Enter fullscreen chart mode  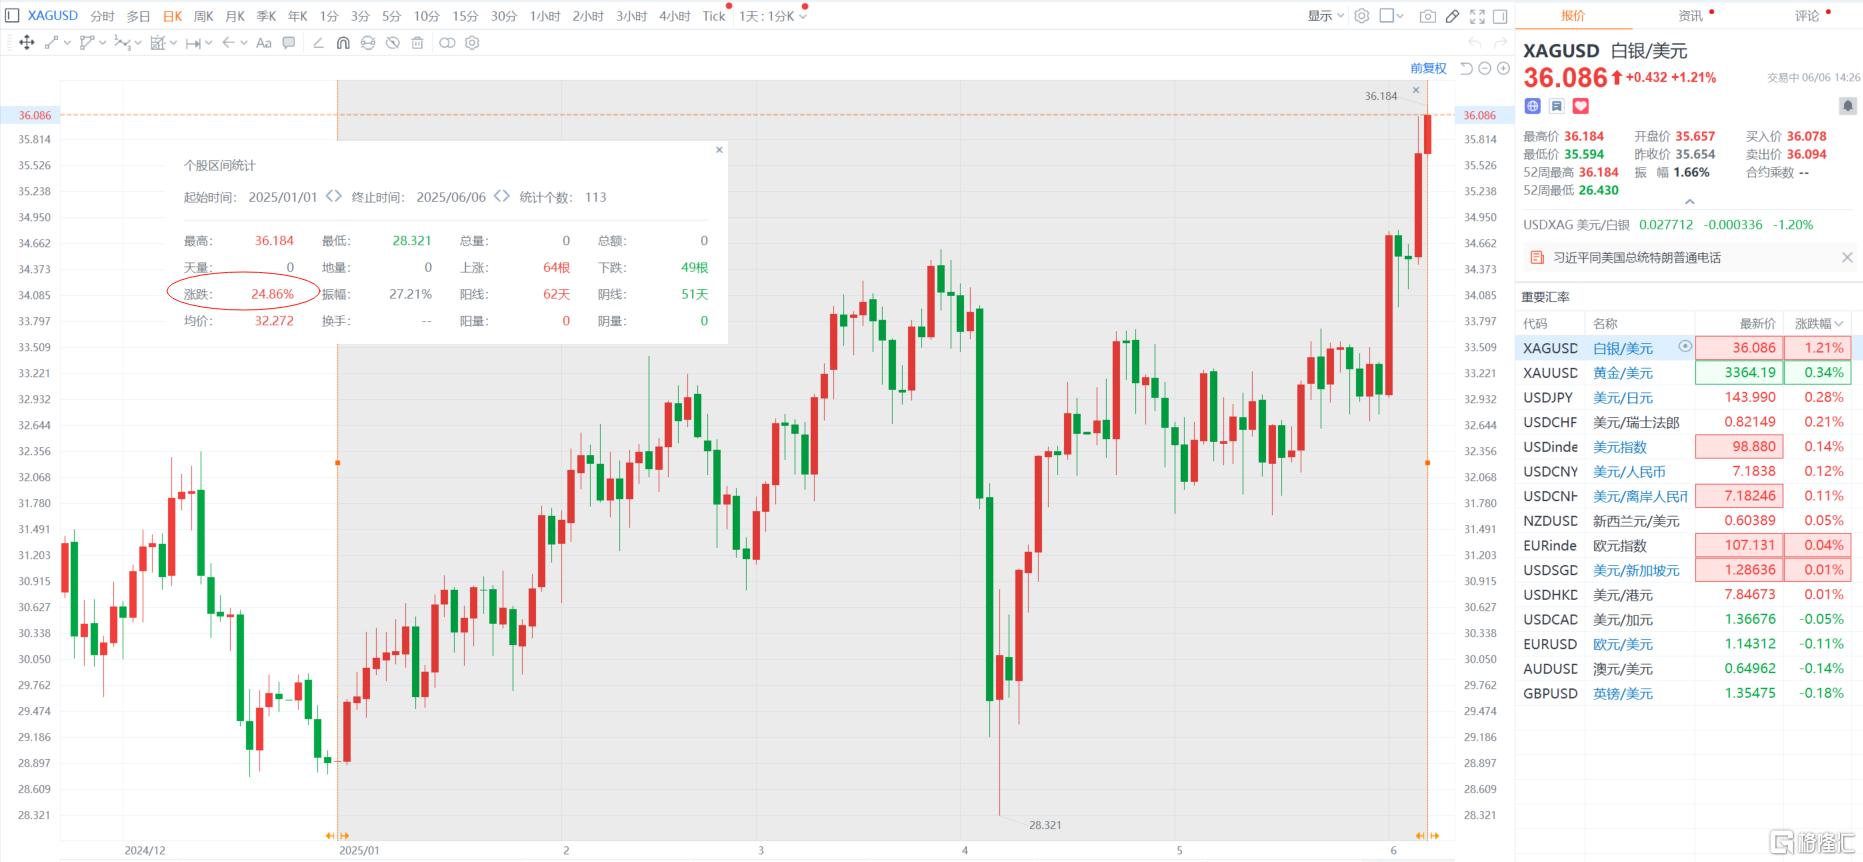point(1477,16)
